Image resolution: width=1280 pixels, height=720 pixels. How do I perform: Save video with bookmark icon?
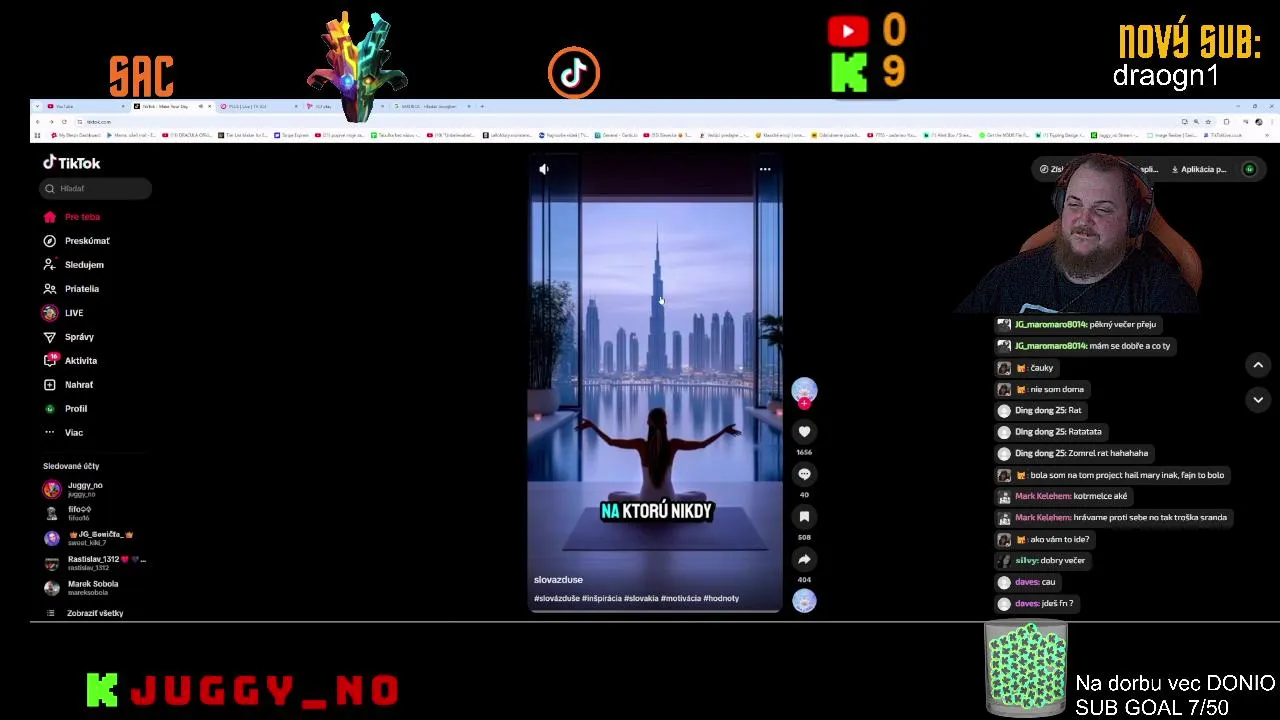pyautogui.click(x=804, y=516)
